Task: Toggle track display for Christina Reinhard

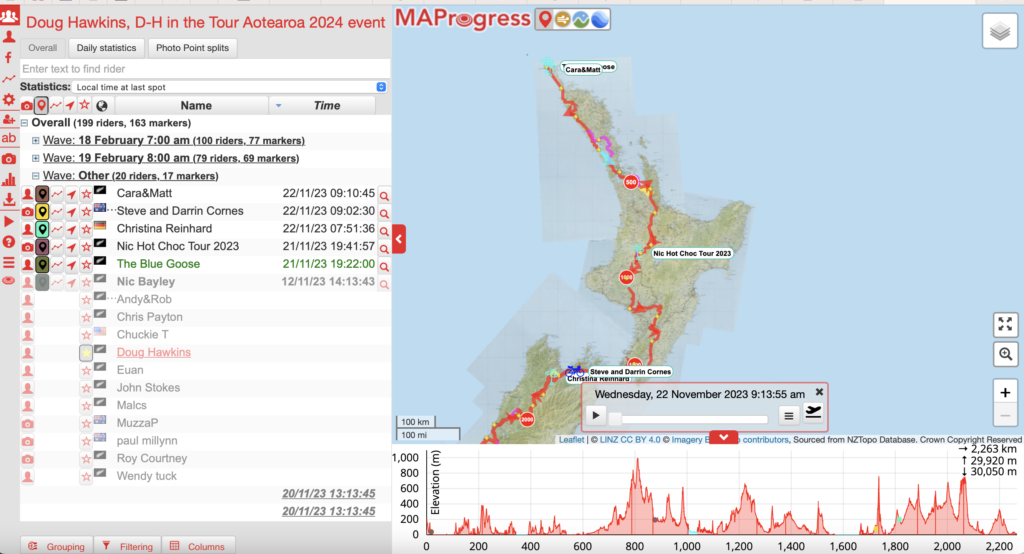Action: (x=57, y=229)
